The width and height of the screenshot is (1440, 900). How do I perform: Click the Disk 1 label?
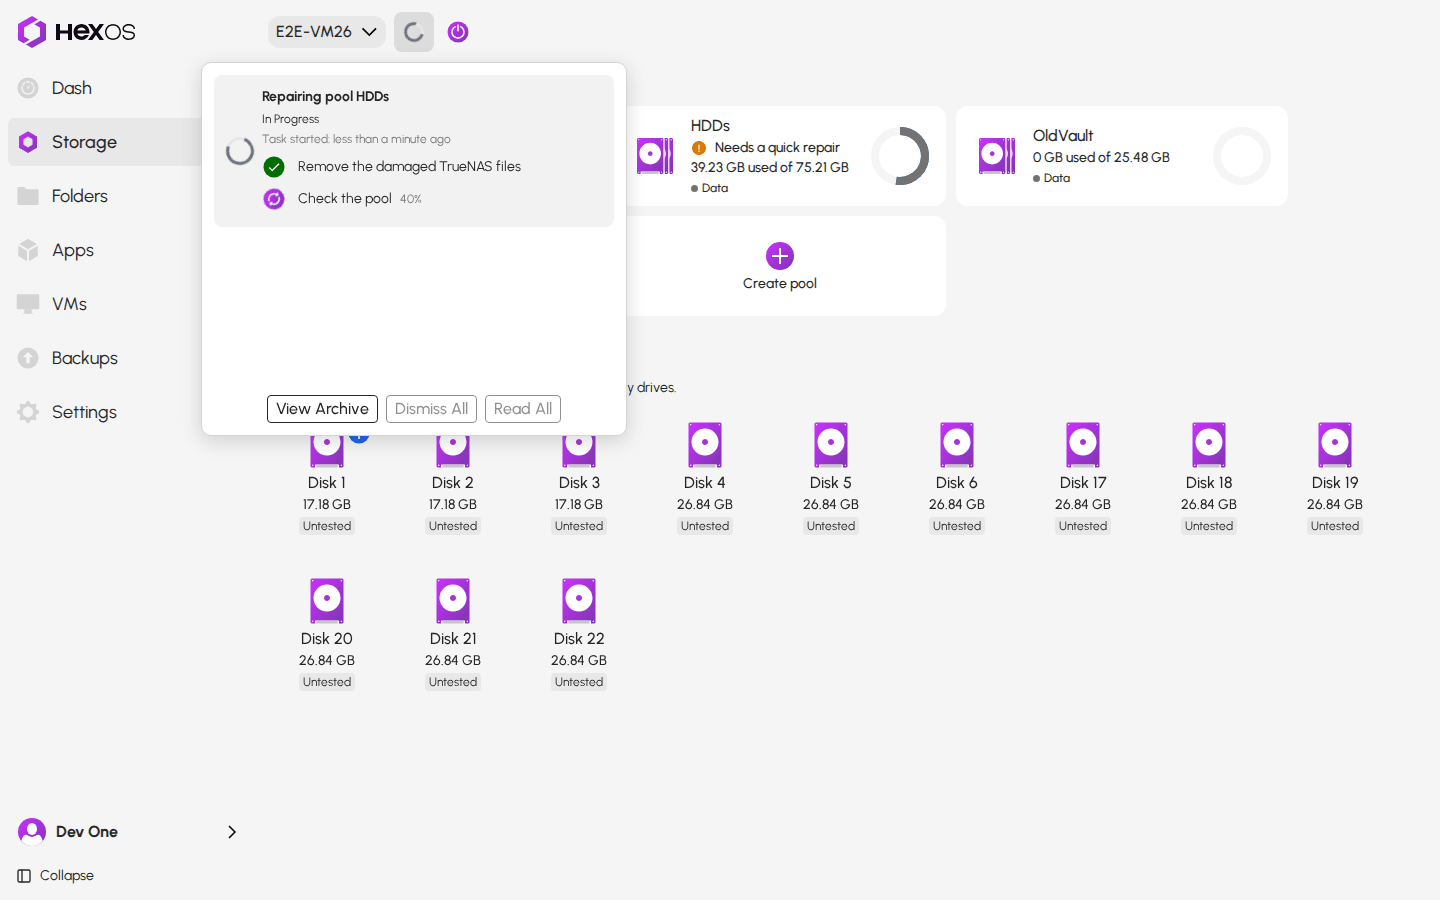[327, 483]
